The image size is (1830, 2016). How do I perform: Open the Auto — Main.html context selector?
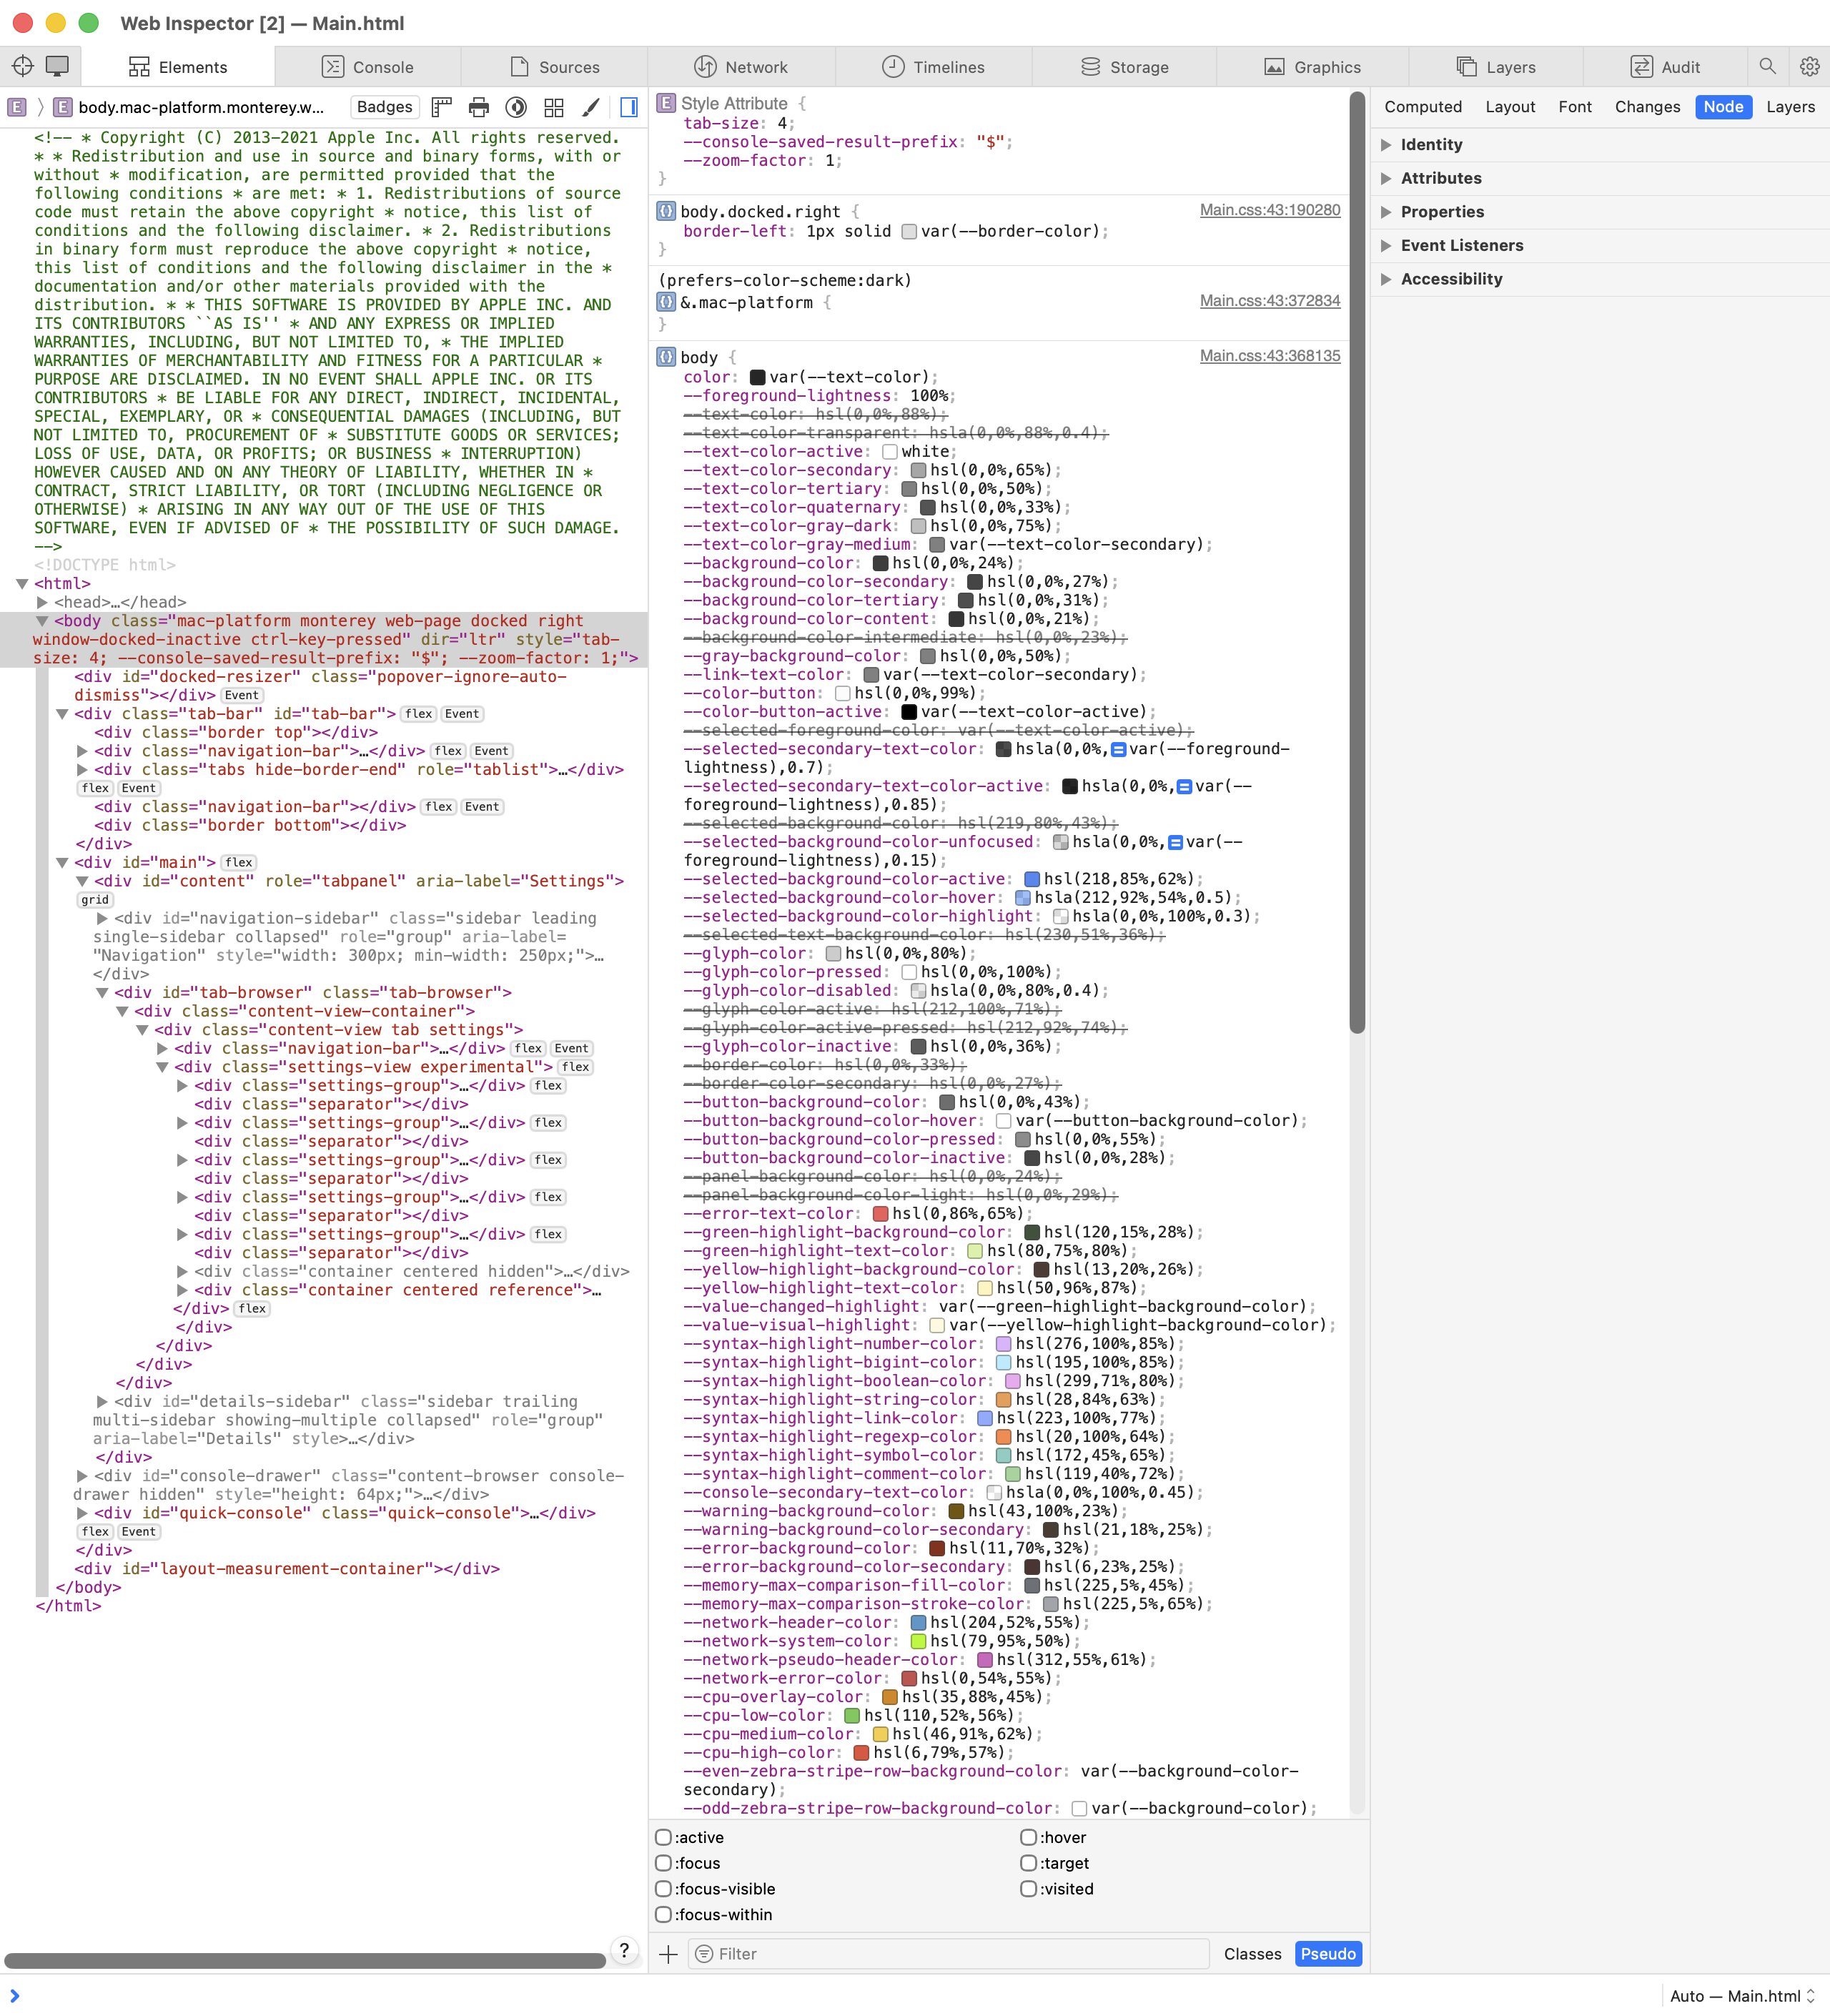tap(1743, 1995)
